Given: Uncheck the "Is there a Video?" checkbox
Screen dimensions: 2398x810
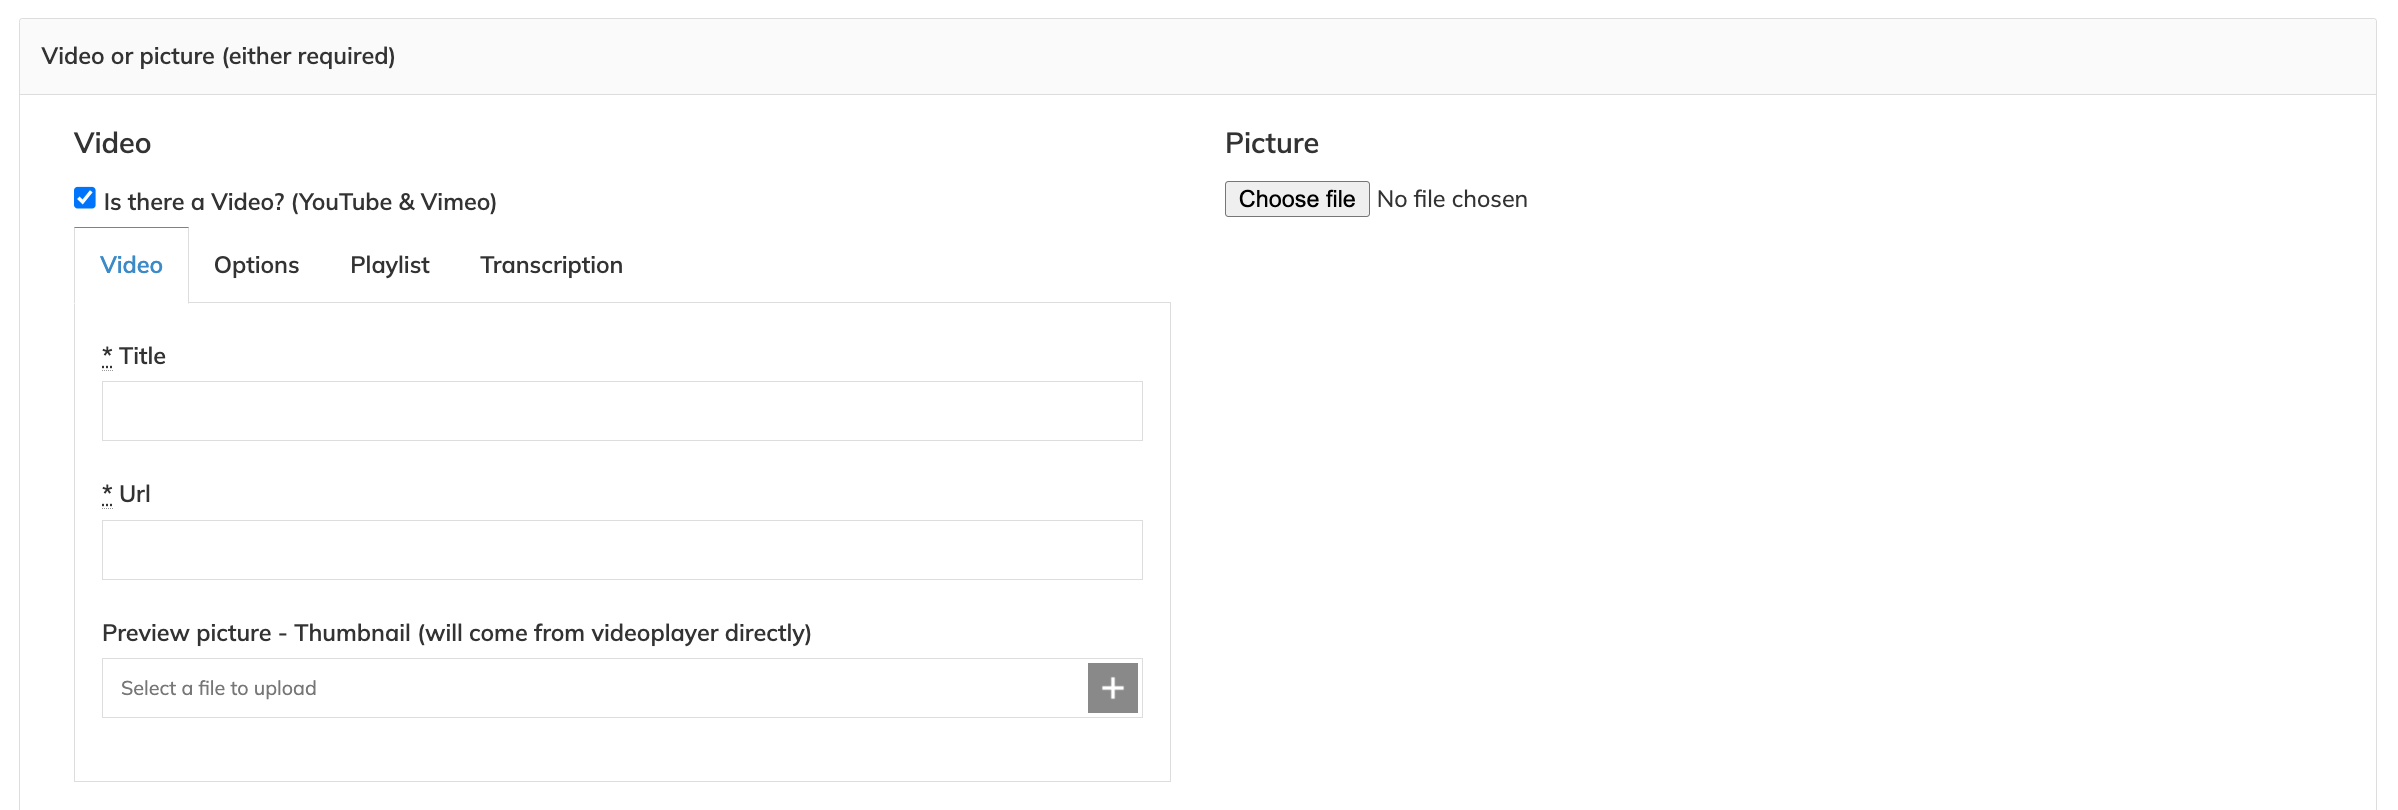Looking at the screenshot, I should click(85, 198).
